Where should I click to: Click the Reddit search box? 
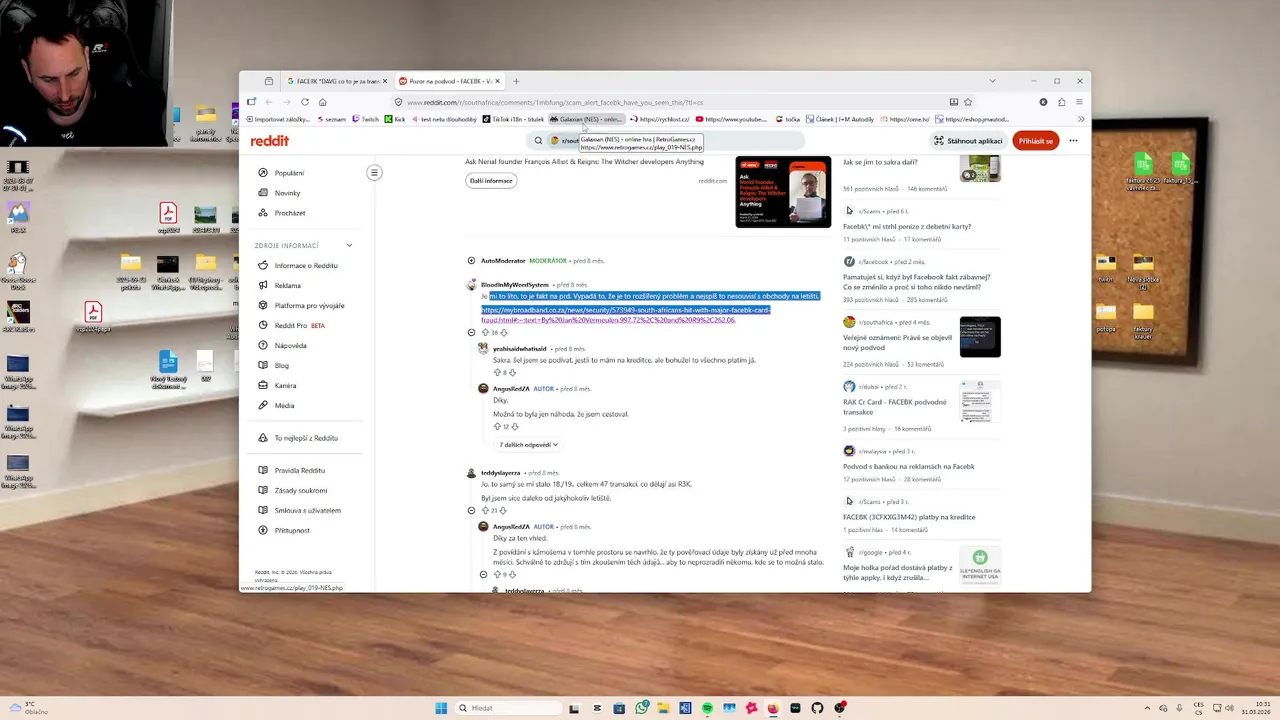(665, 141)
